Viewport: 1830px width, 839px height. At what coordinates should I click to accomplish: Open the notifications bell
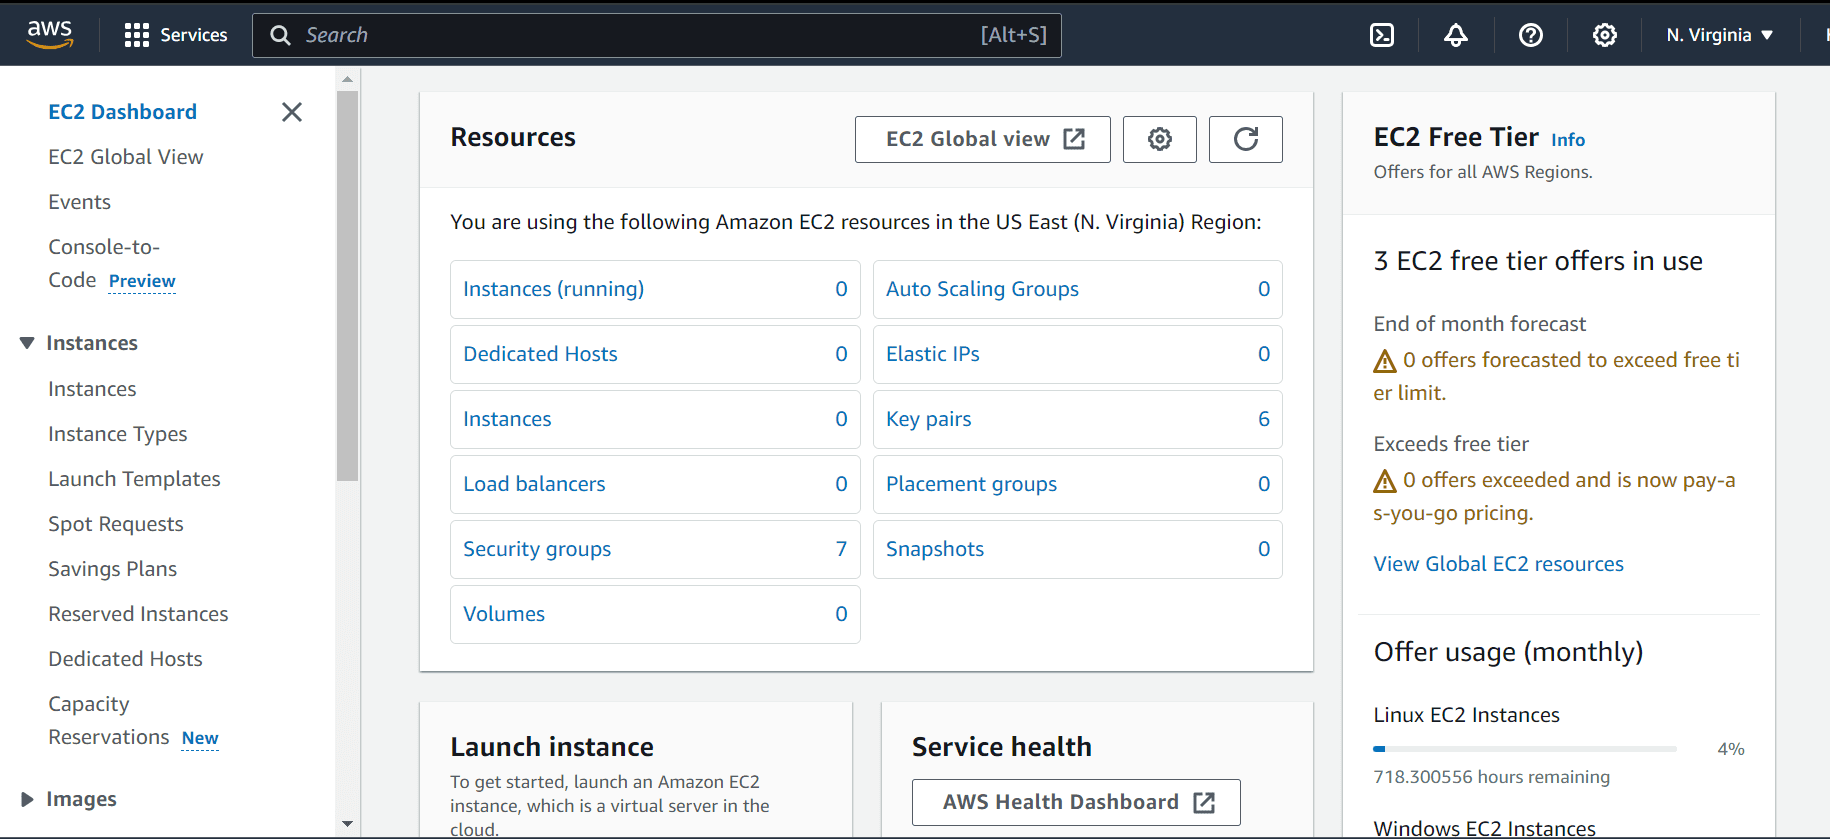tap(1456, 35)
